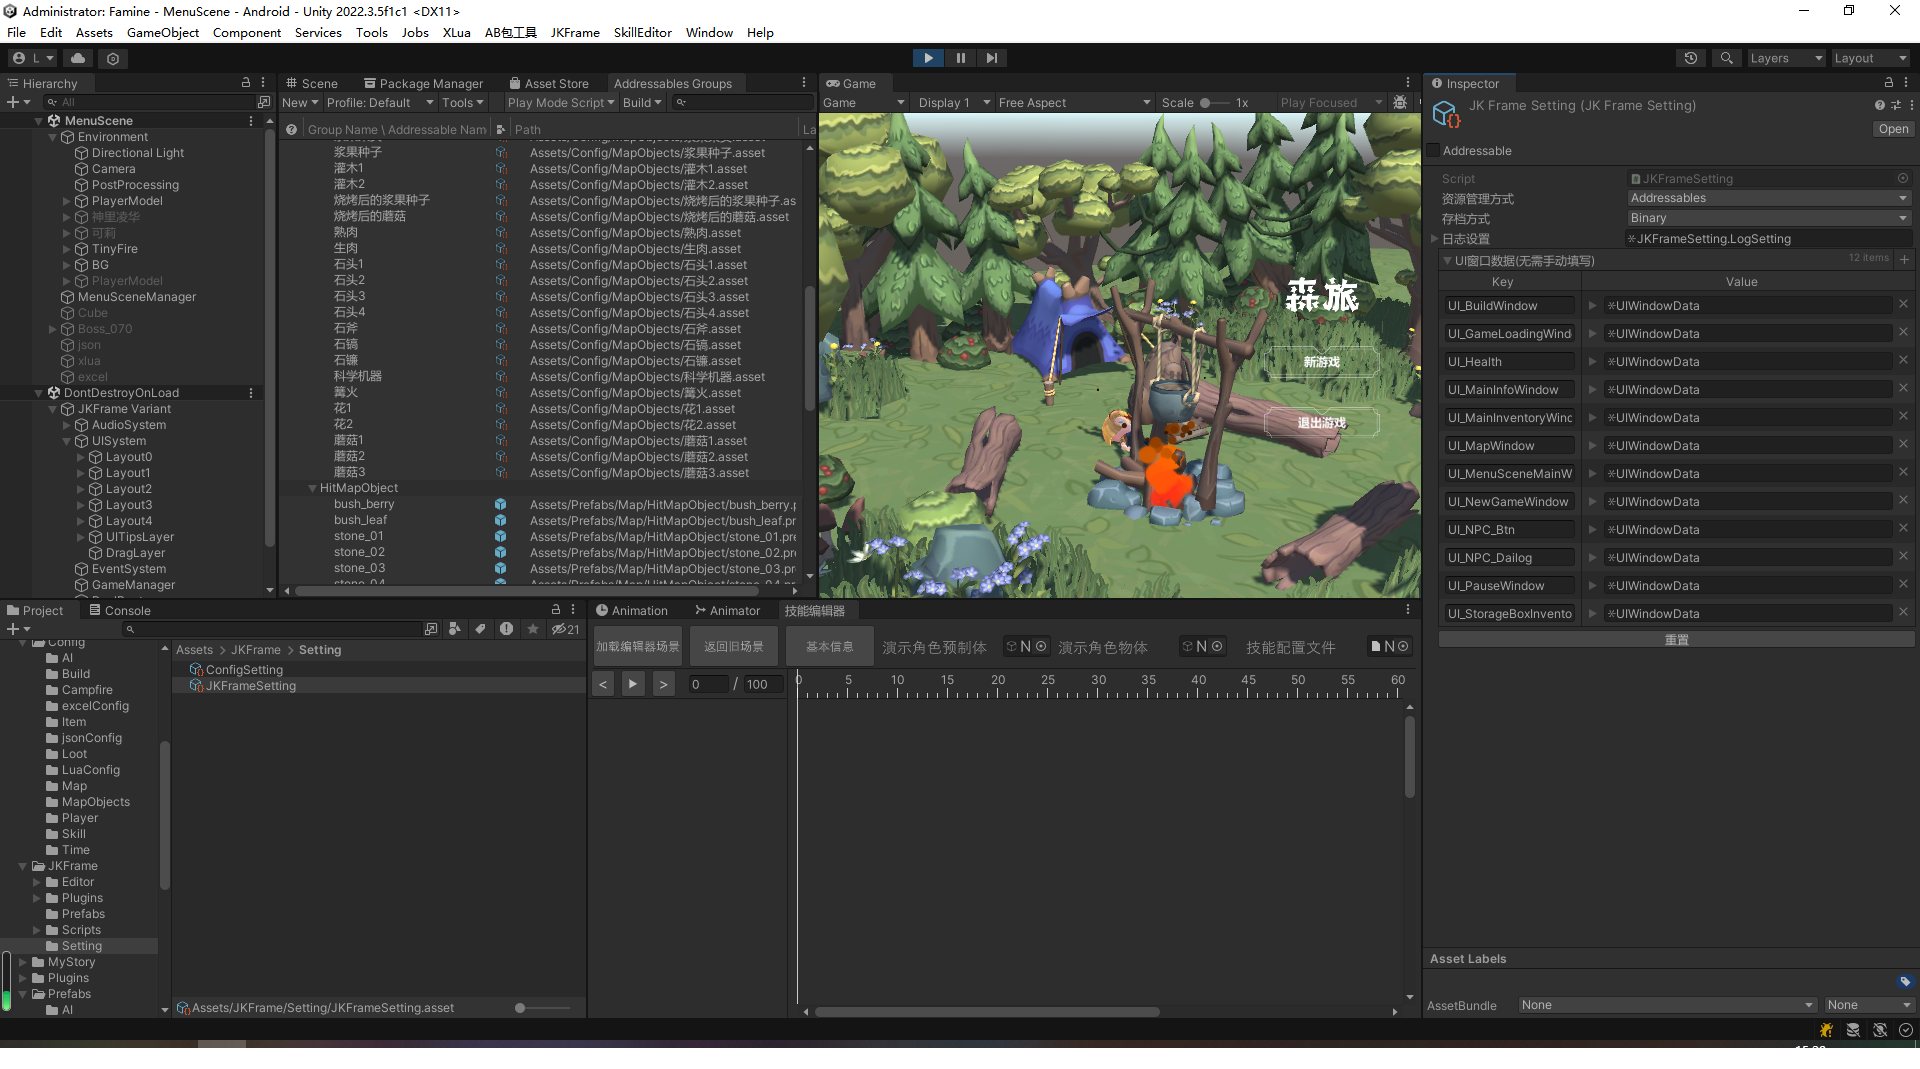The height and width of the screenshot is (1069, 1920).
Task: Open the Inspector help question-mark icon
Action: (x=1880, y=105)
